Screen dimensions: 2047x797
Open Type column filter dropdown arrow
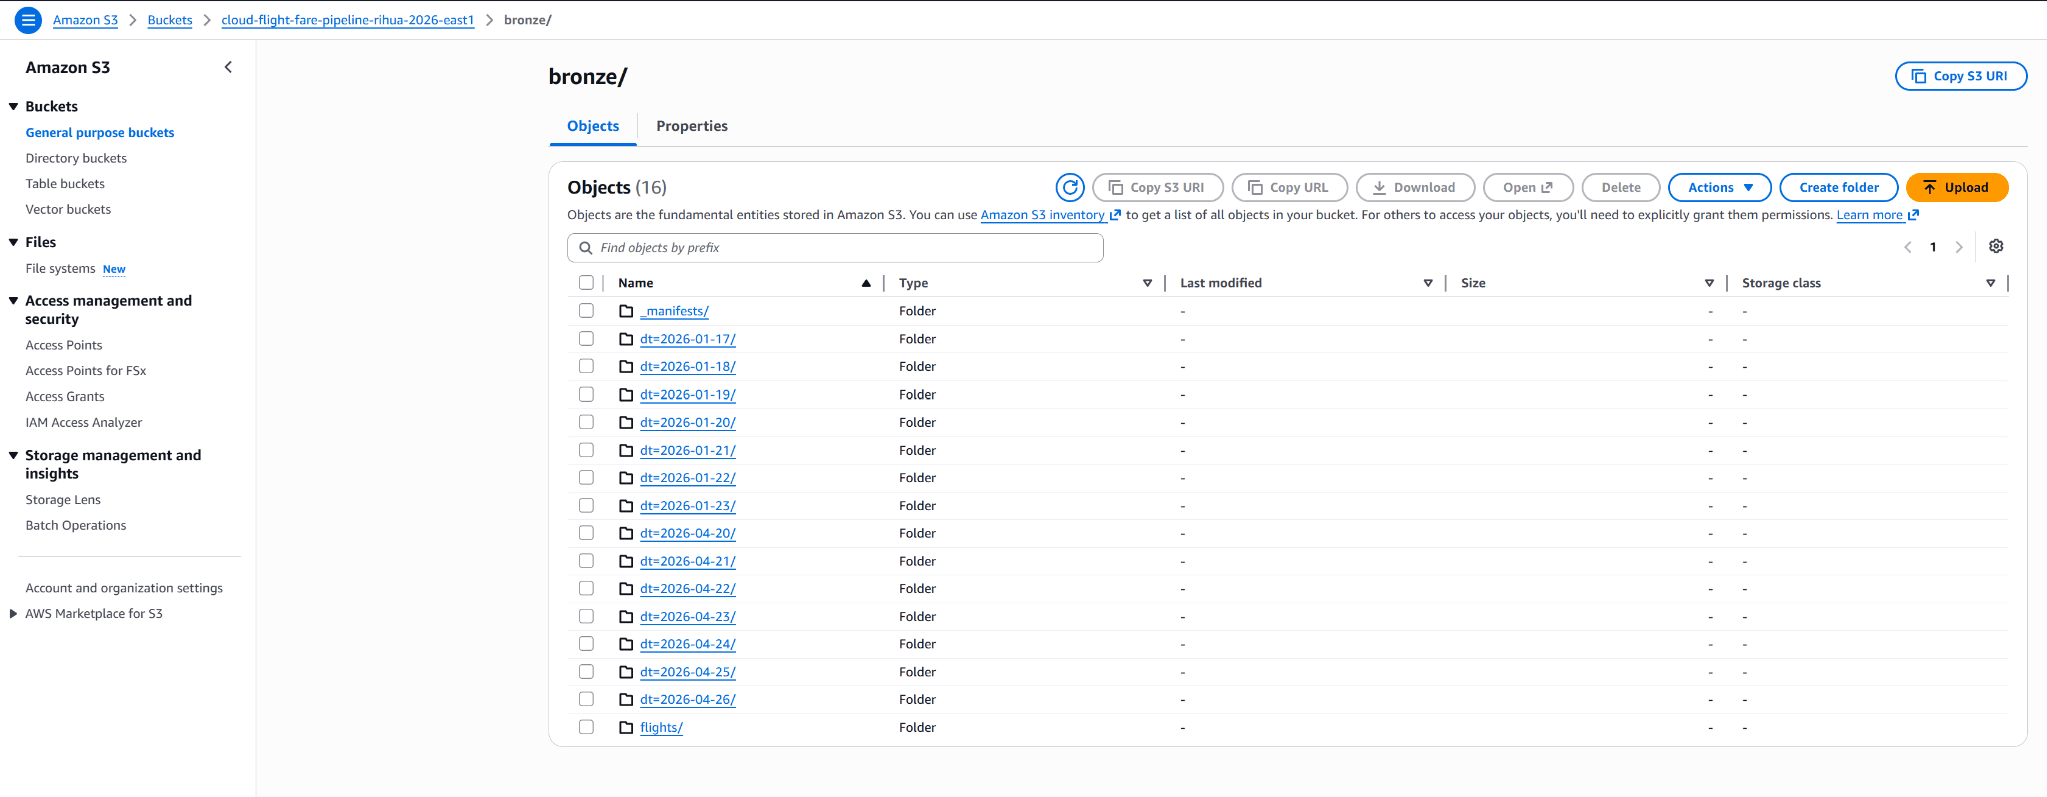click(1147, 283)
